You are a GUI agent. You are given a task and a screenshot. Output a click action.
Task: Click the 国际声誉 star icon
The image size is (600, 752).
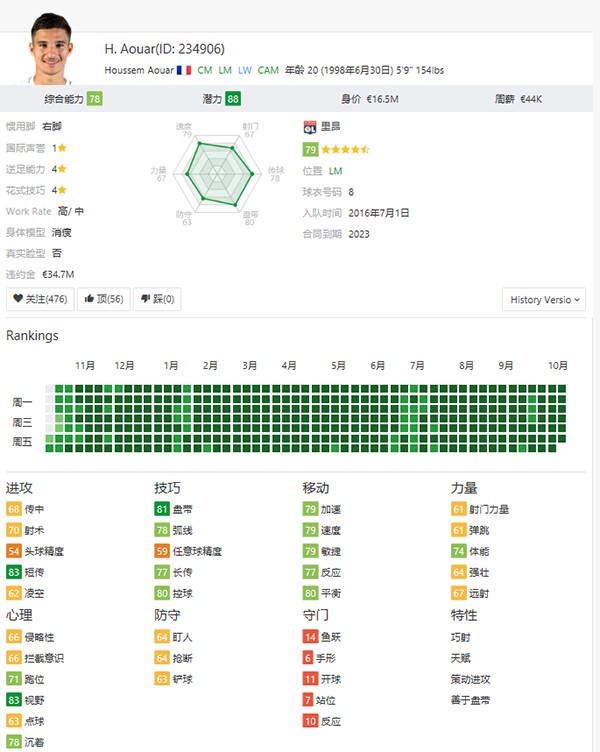(64, 148)
